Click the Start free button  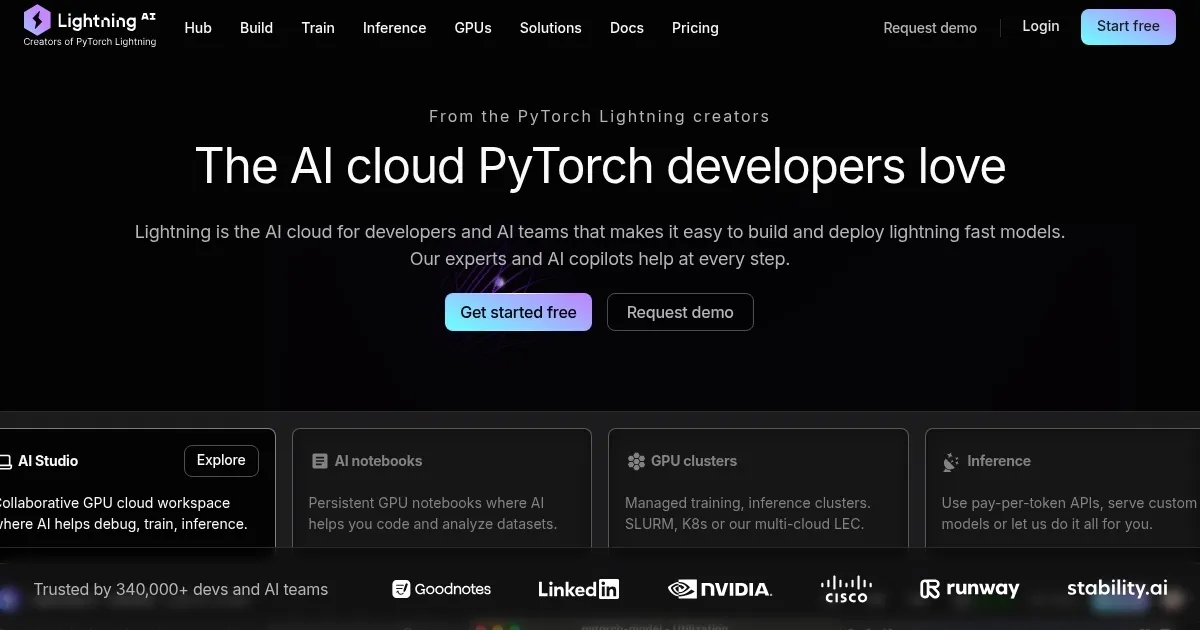pos(1128,26)
